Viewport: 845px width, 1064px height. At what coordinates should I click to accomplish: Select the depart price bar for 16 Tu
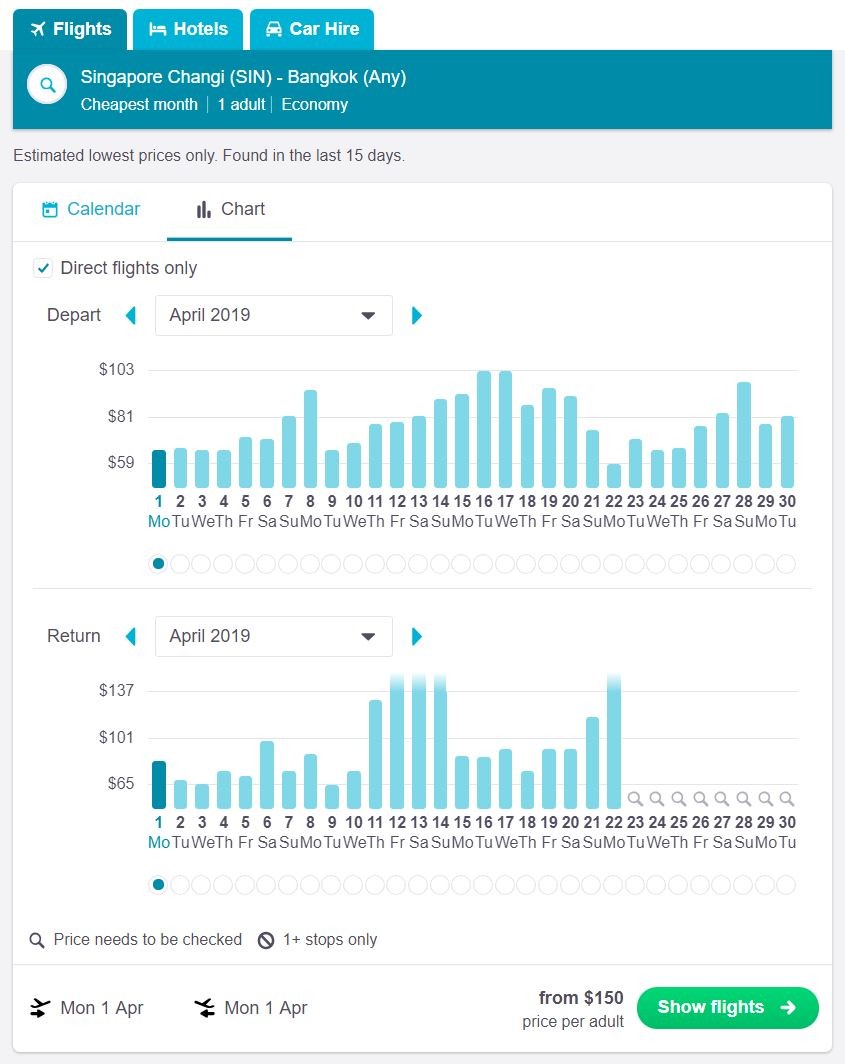click(484, 430)
